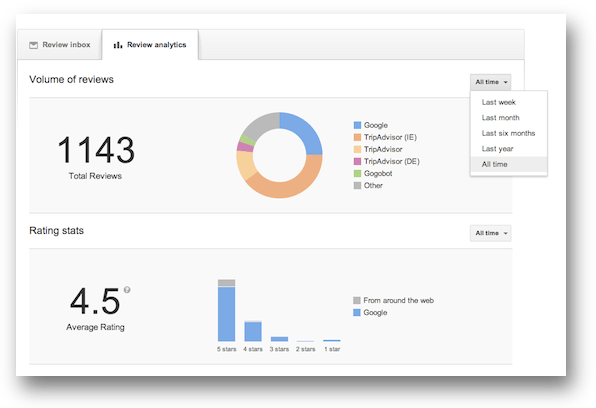
Task: Open the Volume of reviews time range dropdown
Action: 490,82
